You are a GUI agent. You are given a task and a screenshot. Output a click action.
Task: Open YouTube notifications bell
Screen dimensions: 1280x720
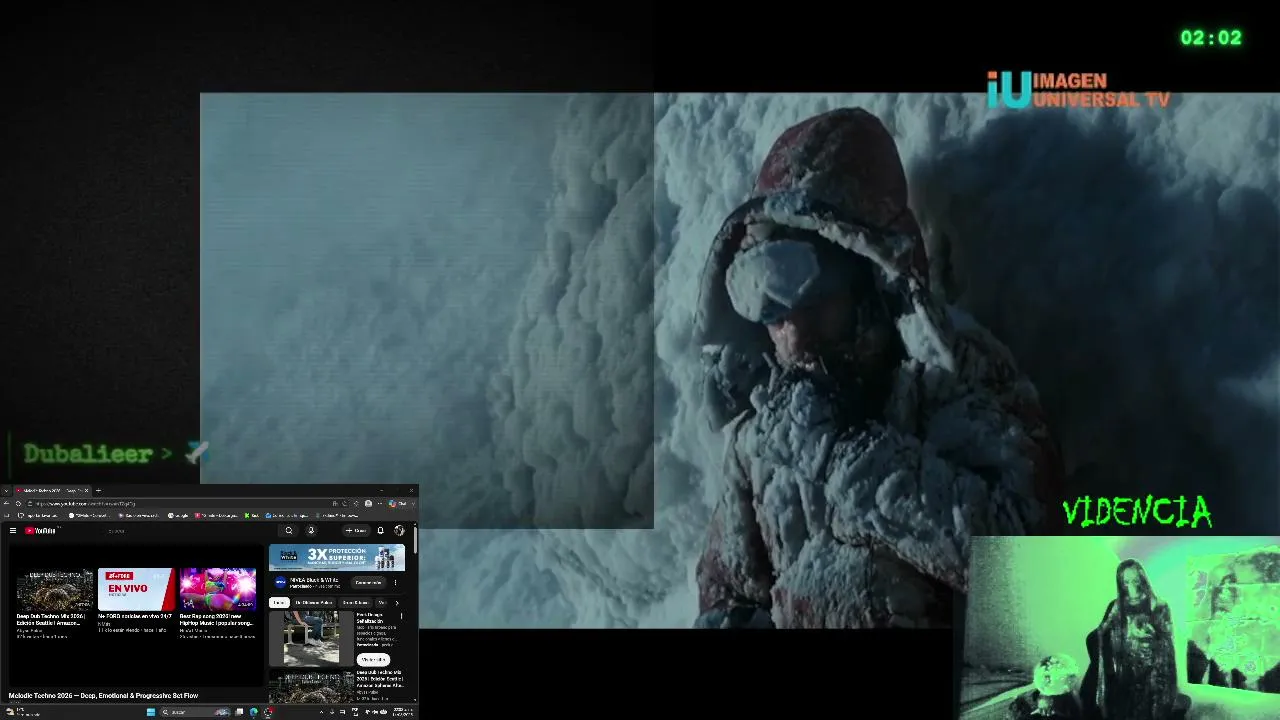click(x=380, y=531)
